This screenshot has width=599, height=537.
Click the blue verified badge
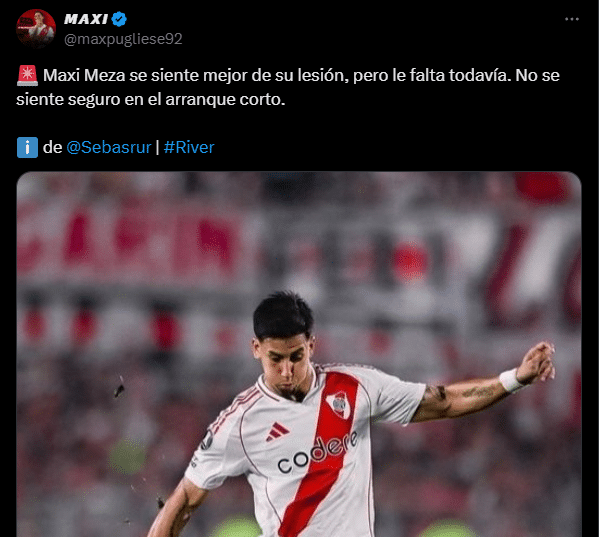pos(119,19)
